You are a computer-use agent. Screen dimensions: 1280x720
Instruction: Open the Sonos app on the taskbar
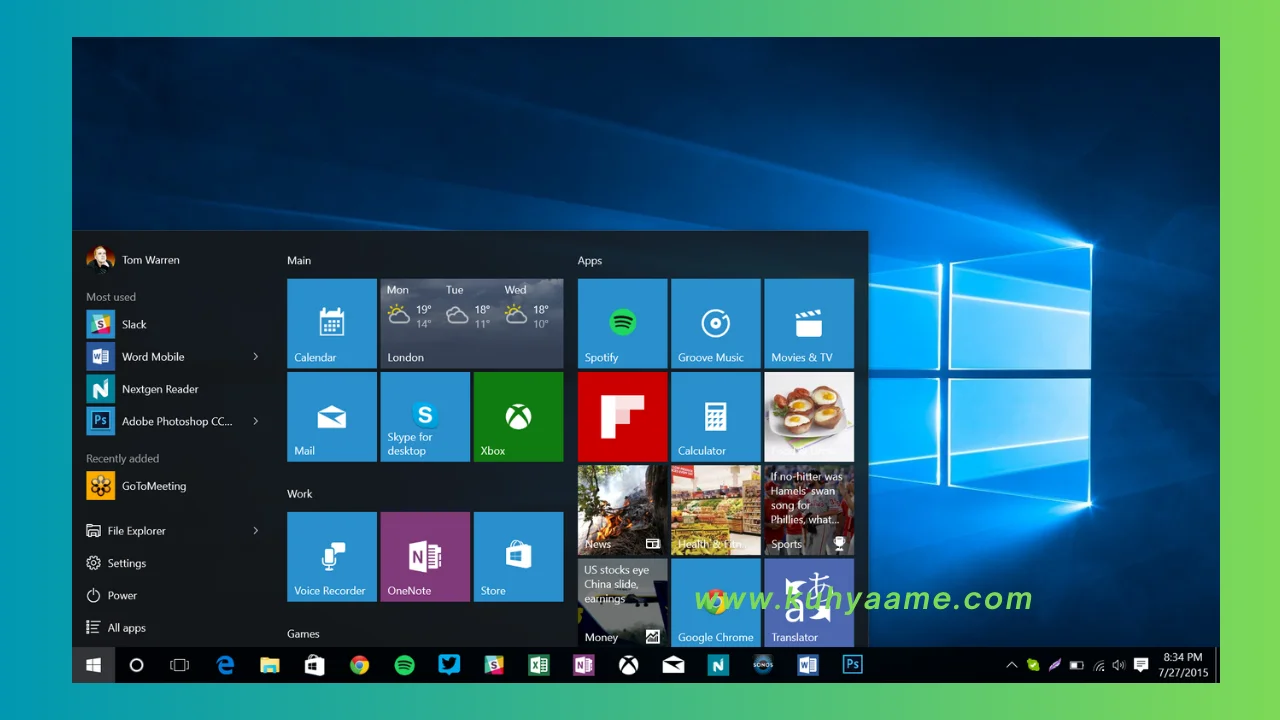coord(763,665)
